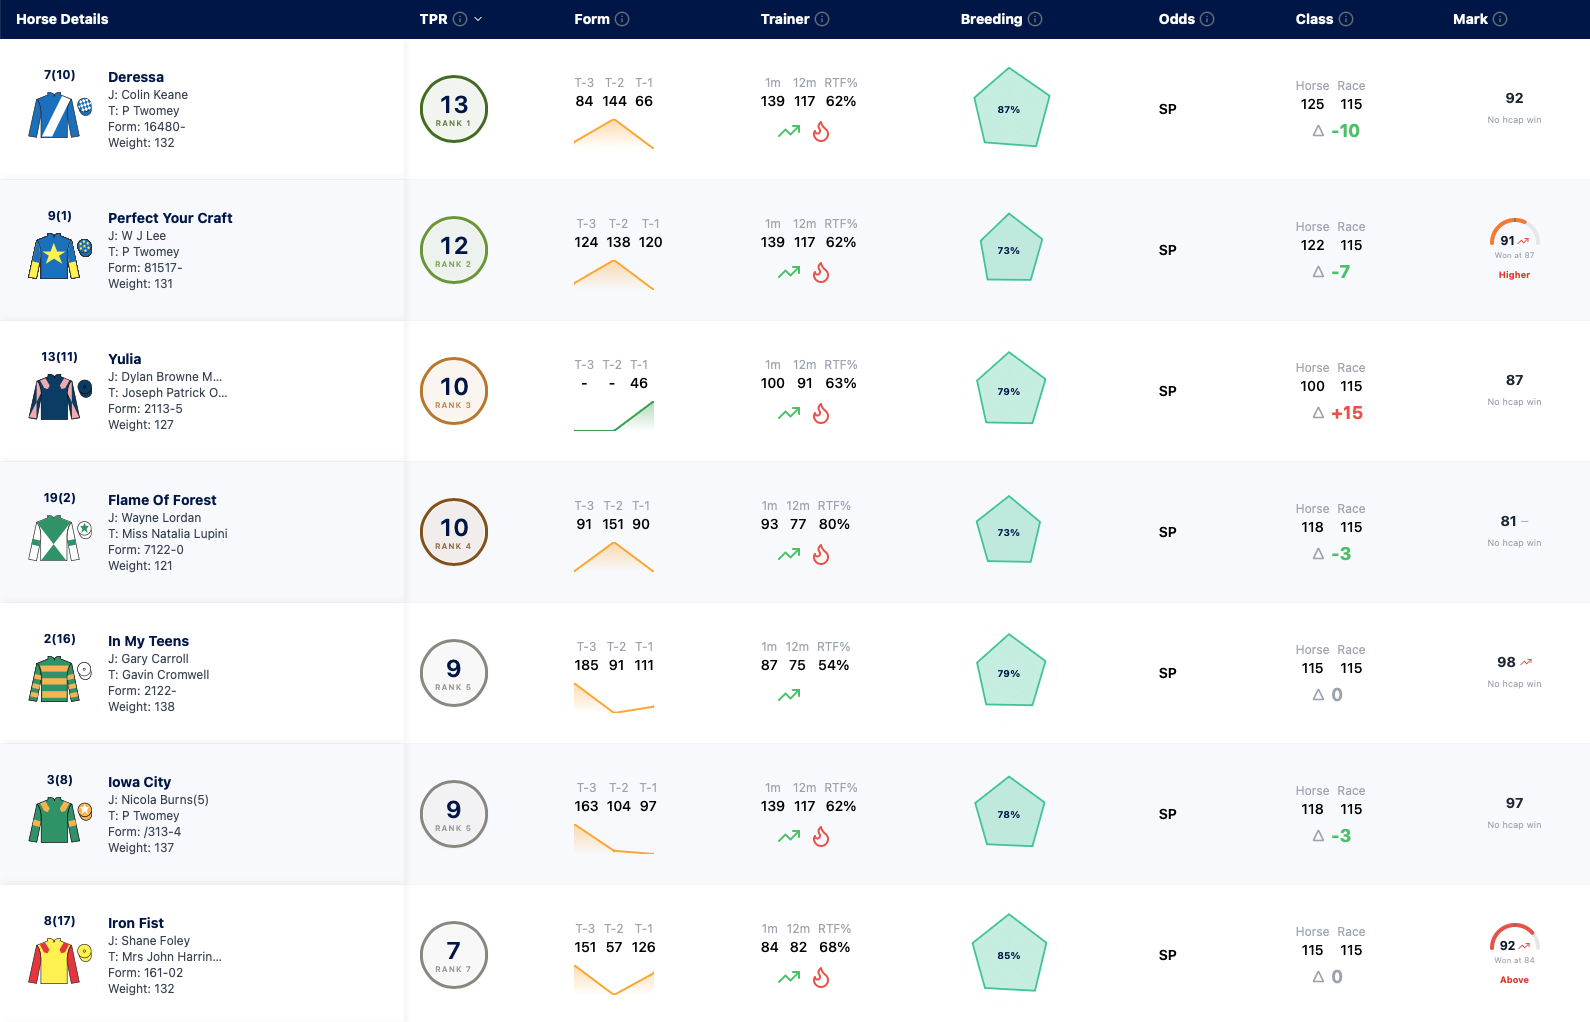Click the Trainer column info icon
The width and height of the screenshot is (1590, 1022).
822,19
